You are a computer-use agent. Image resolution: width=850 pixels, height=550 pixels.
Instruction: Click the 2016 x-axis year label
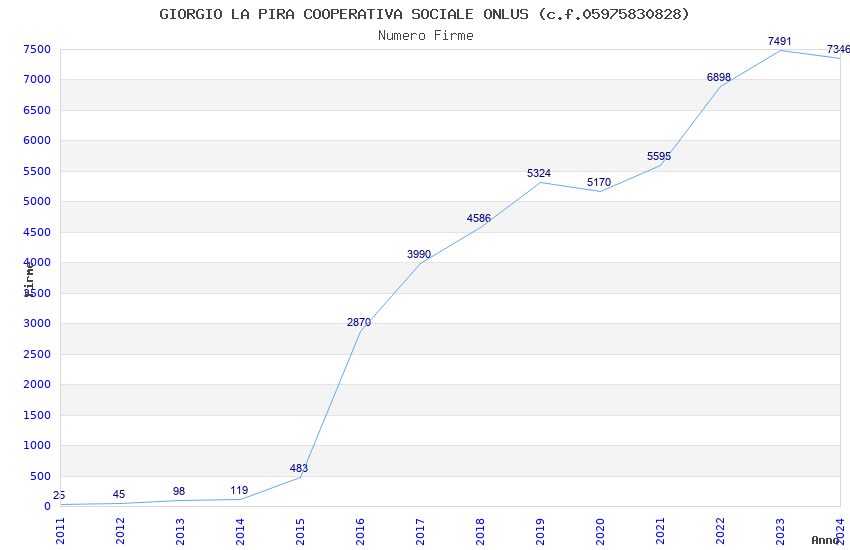tap(360, 532)
